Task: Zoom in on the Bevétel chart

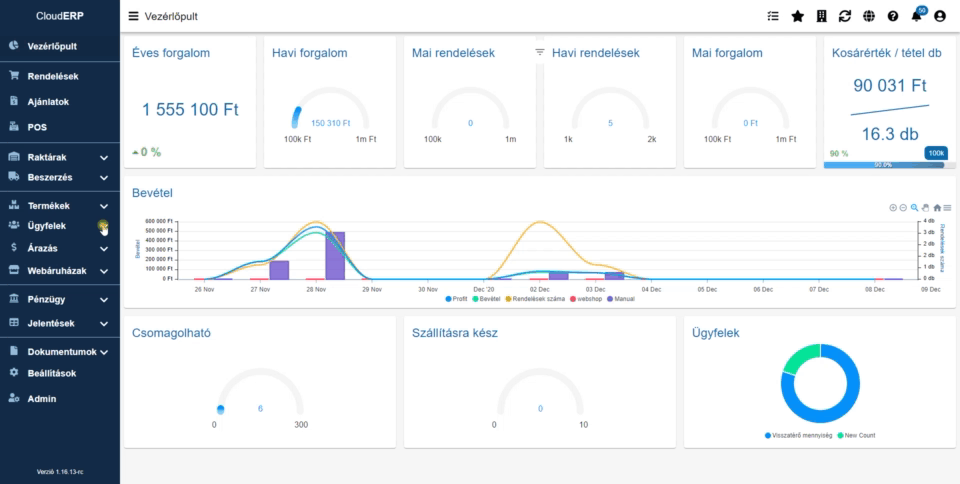Action: point(893,208)
